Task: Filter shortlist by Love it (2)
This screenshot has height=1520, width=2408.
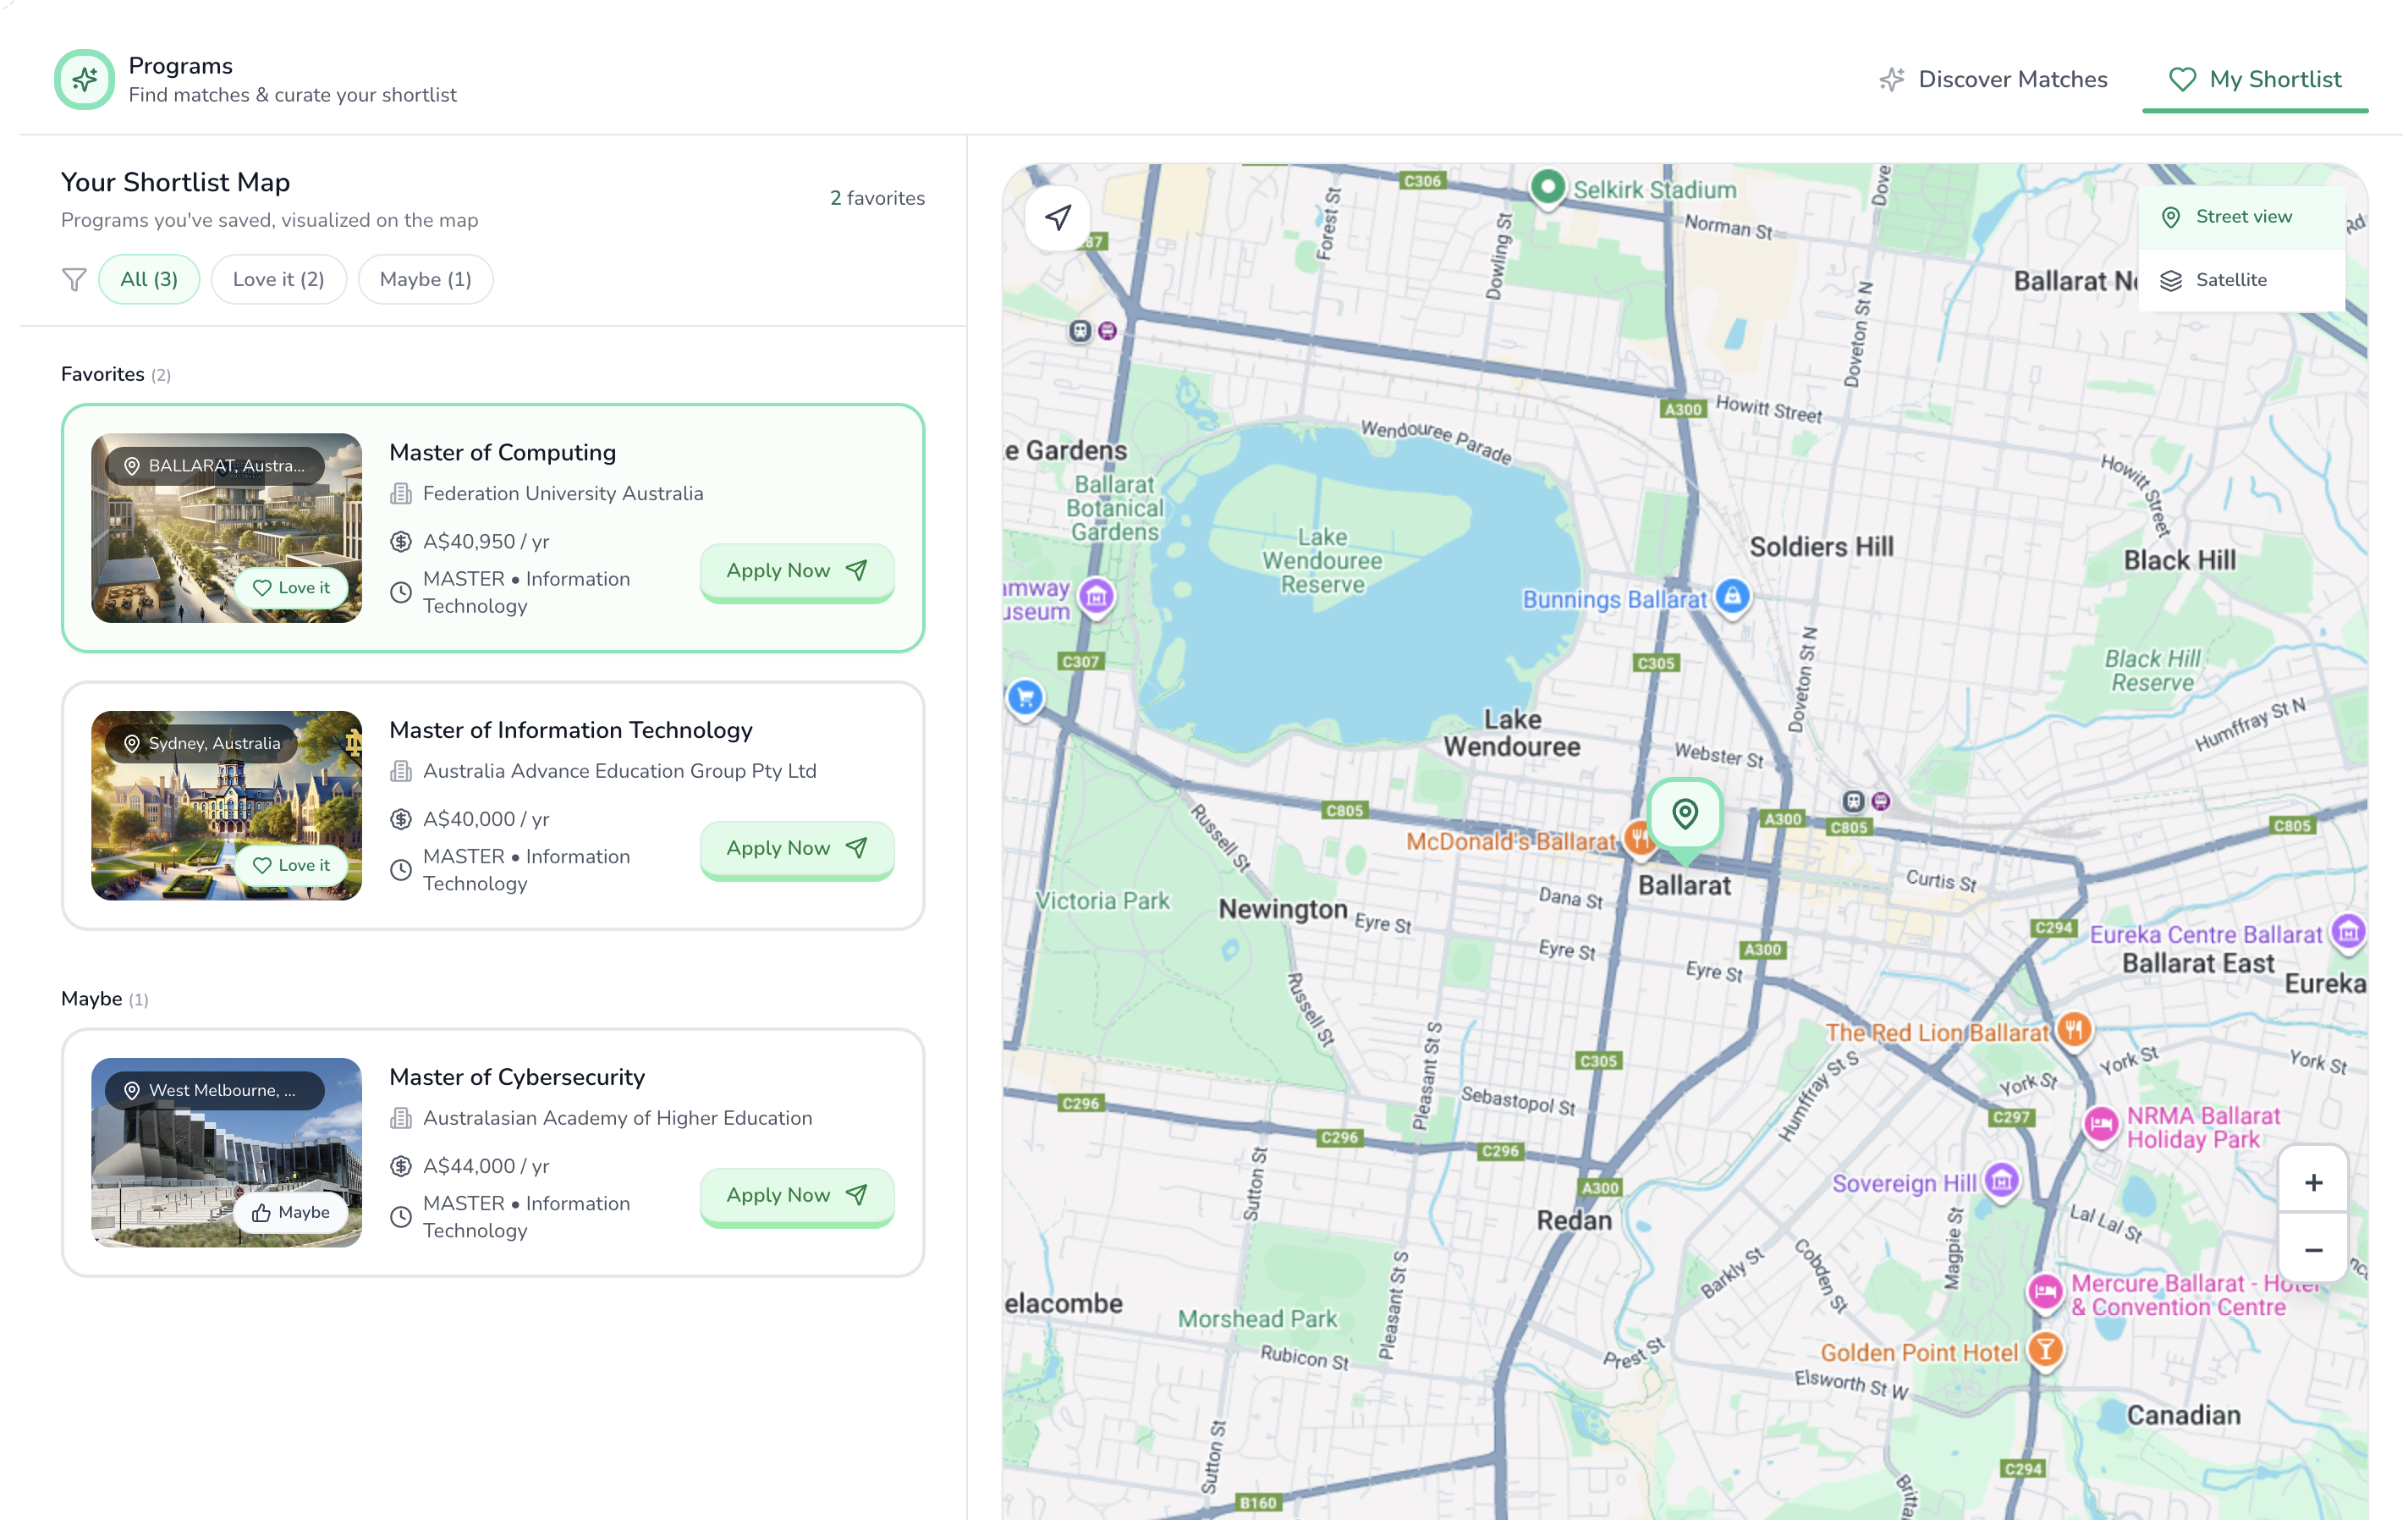Action: tap(278, 279)
